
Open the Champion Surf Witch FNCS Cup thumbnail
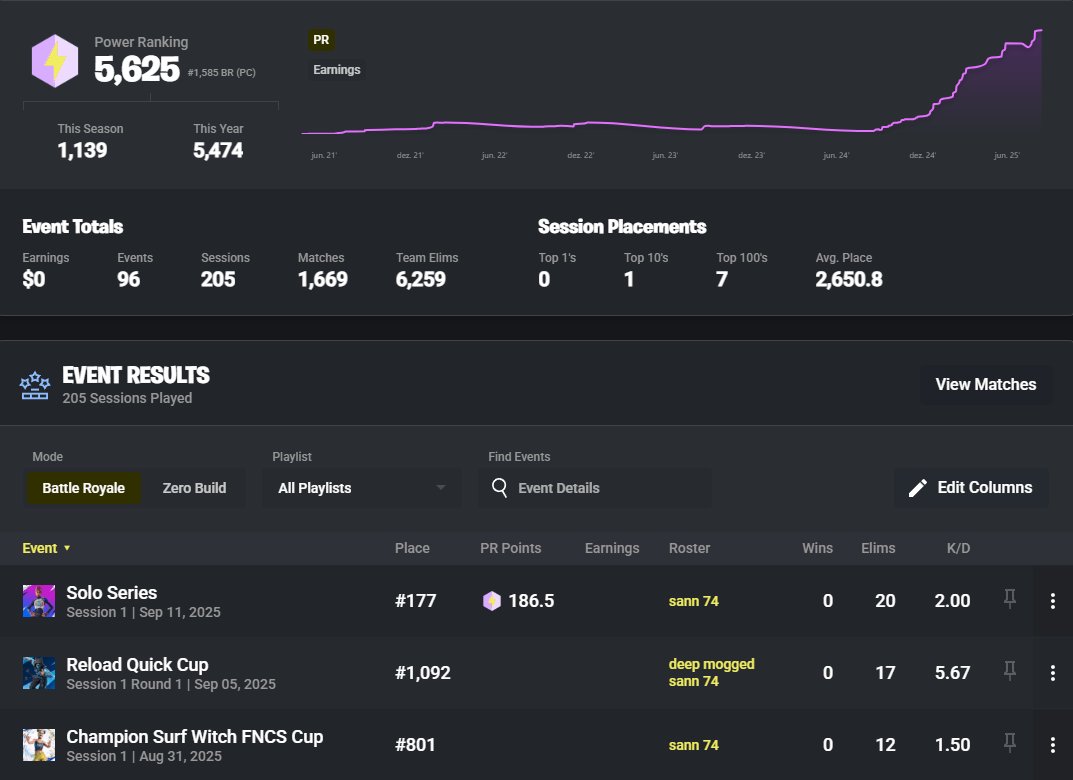pyautogui.click(x=39, y=744)
